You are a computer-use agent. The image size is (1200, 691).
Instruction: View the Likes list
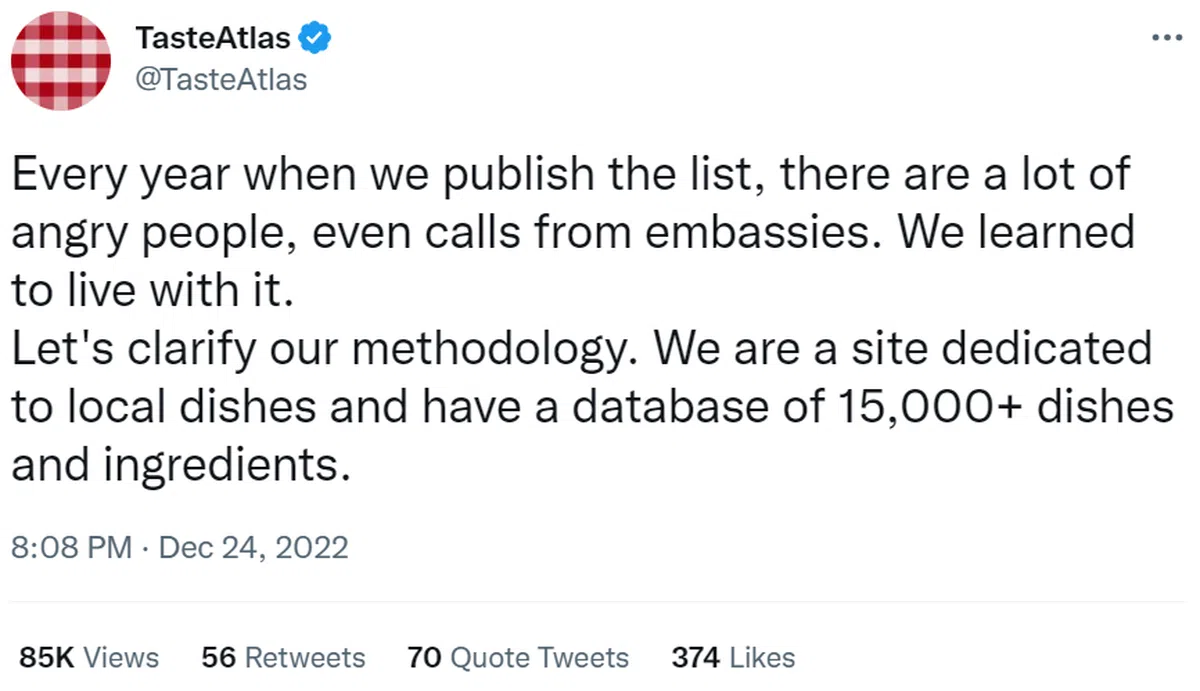(762, 657)
